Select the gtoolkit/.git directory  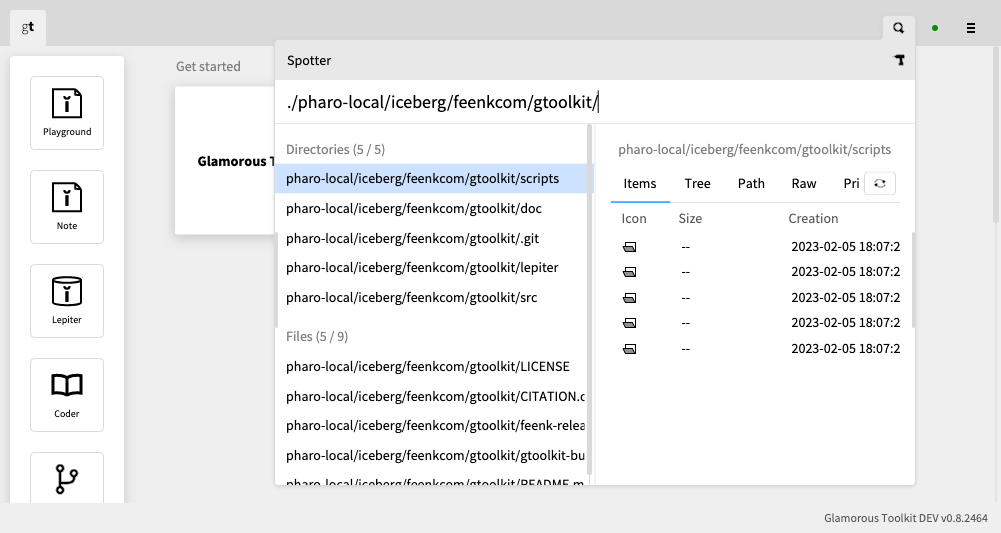[x=432, y=239]
